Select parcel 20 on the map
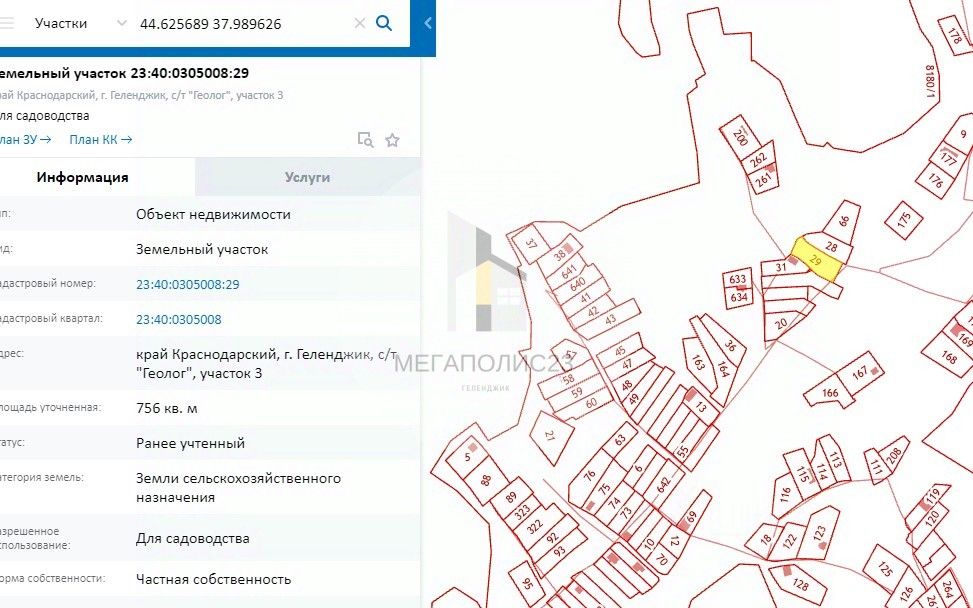Viewport: 973px width, 608px height. pos(782,323)
